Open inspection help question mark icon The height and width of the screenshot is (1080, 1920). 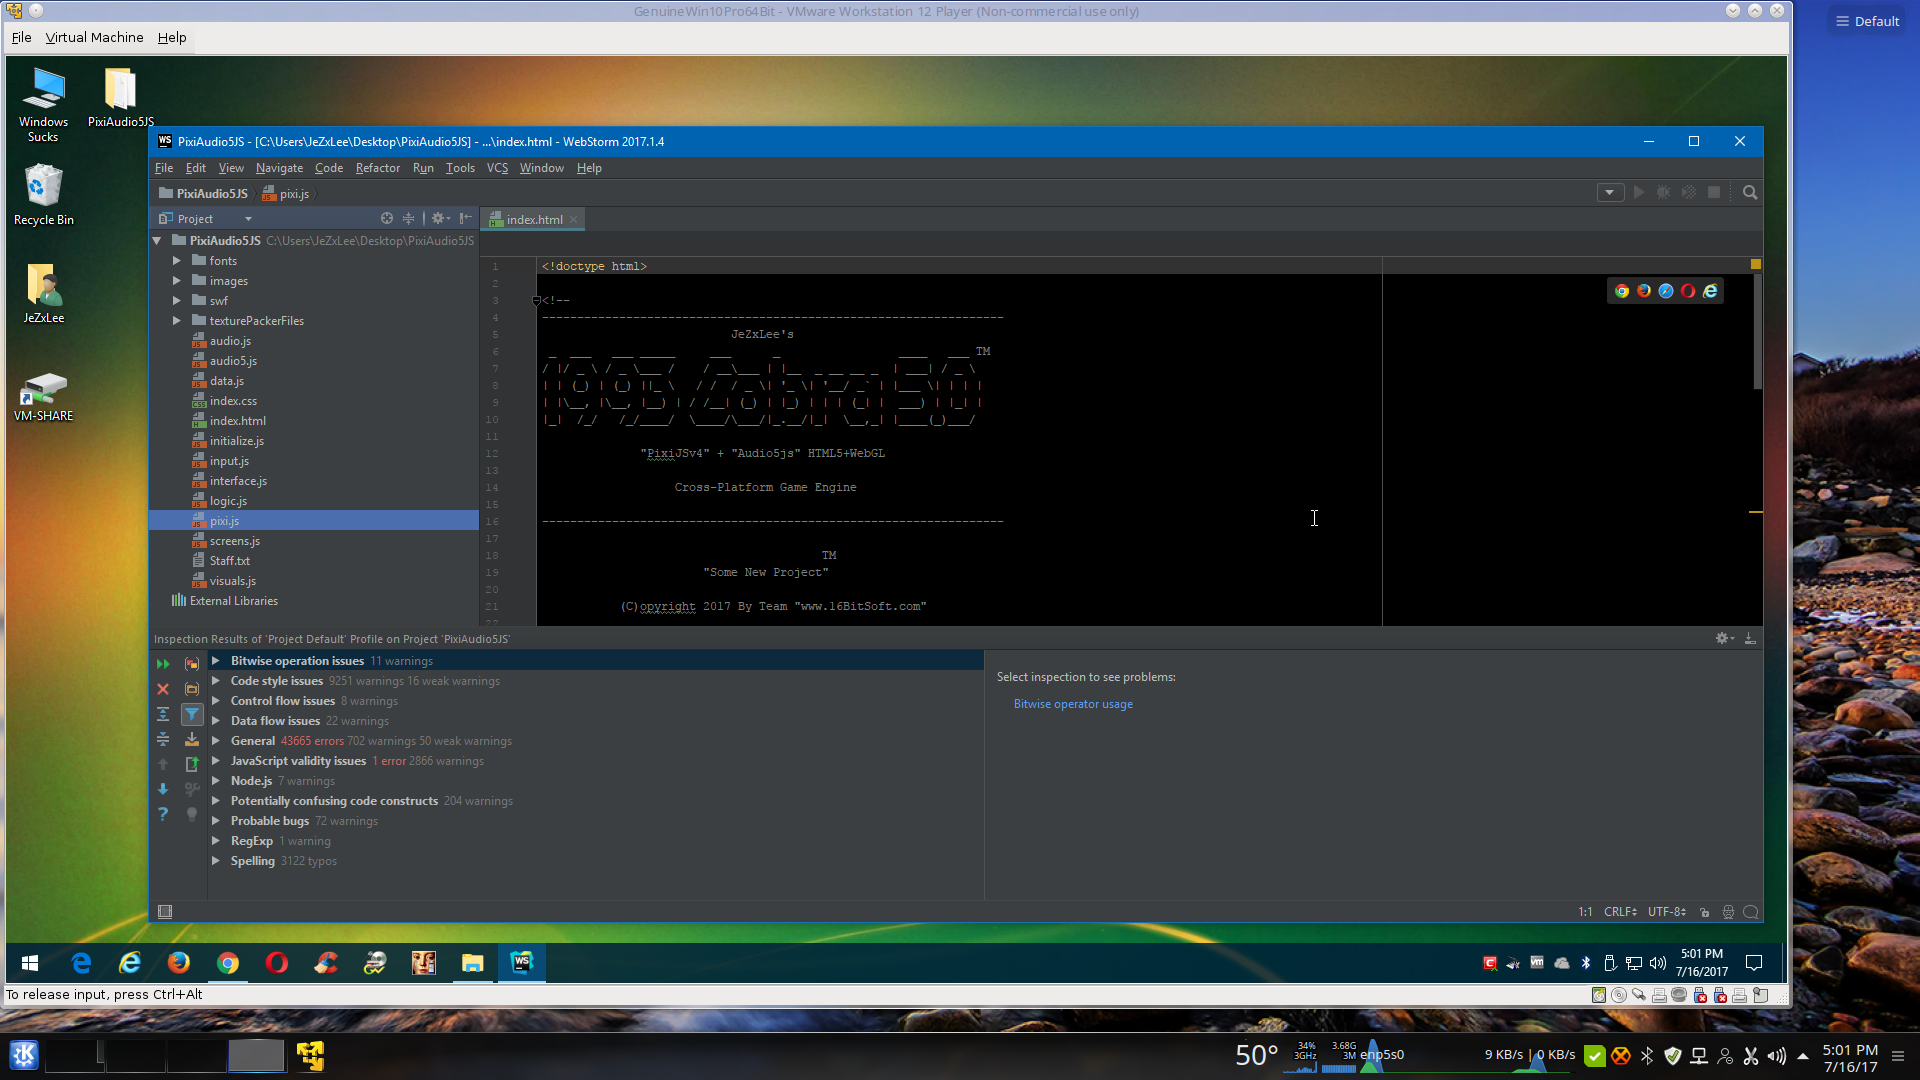163,814
